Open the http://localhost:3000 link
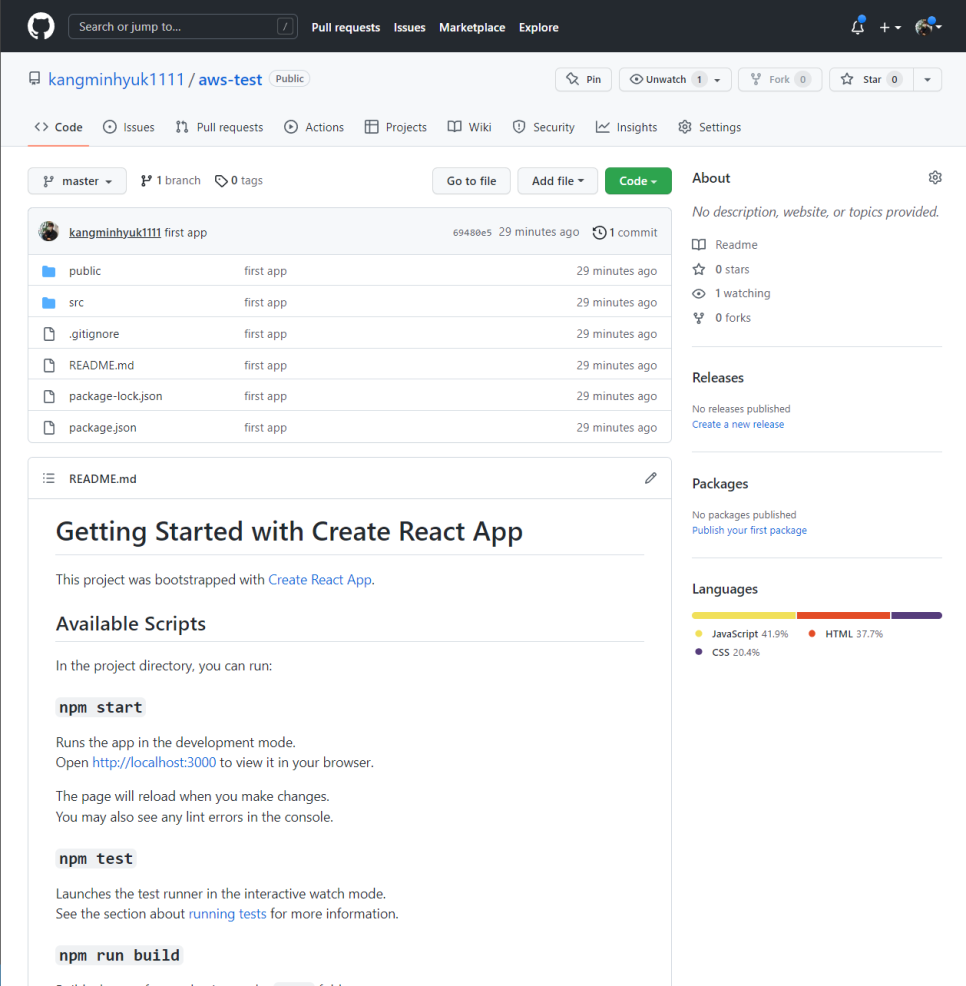 154,763
